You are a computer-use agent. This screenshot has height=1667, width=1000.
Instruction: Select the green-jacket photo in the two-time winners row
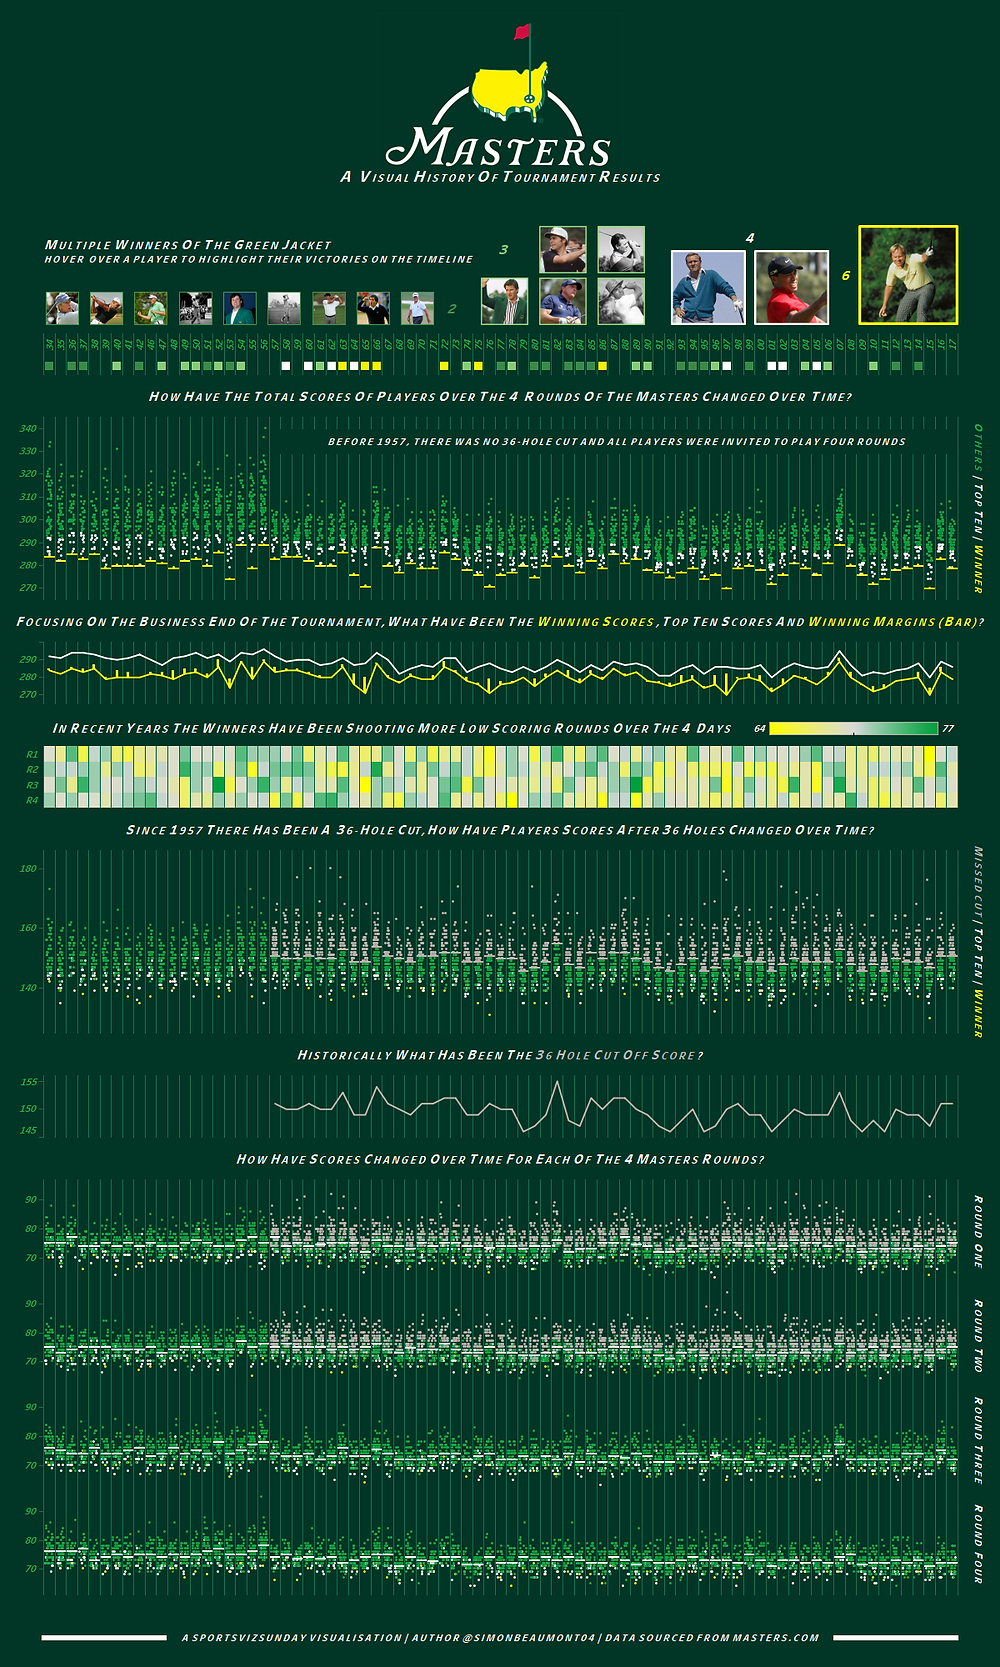[240, 308]
